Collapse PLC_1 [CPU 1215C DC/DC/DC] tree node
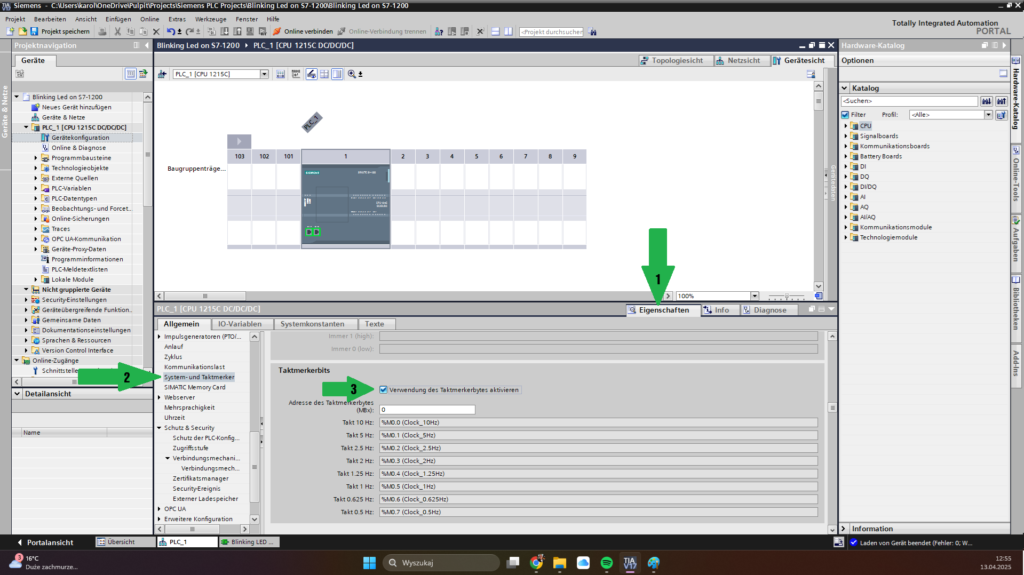1024x575 pixels. point(26,127)
